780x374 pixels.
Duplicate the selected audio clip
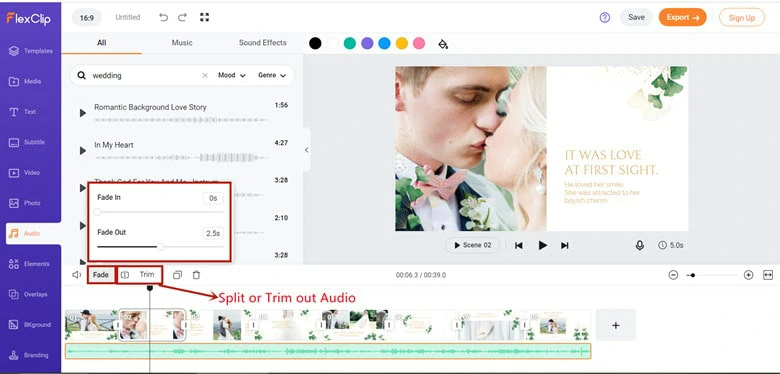(177, 275)
